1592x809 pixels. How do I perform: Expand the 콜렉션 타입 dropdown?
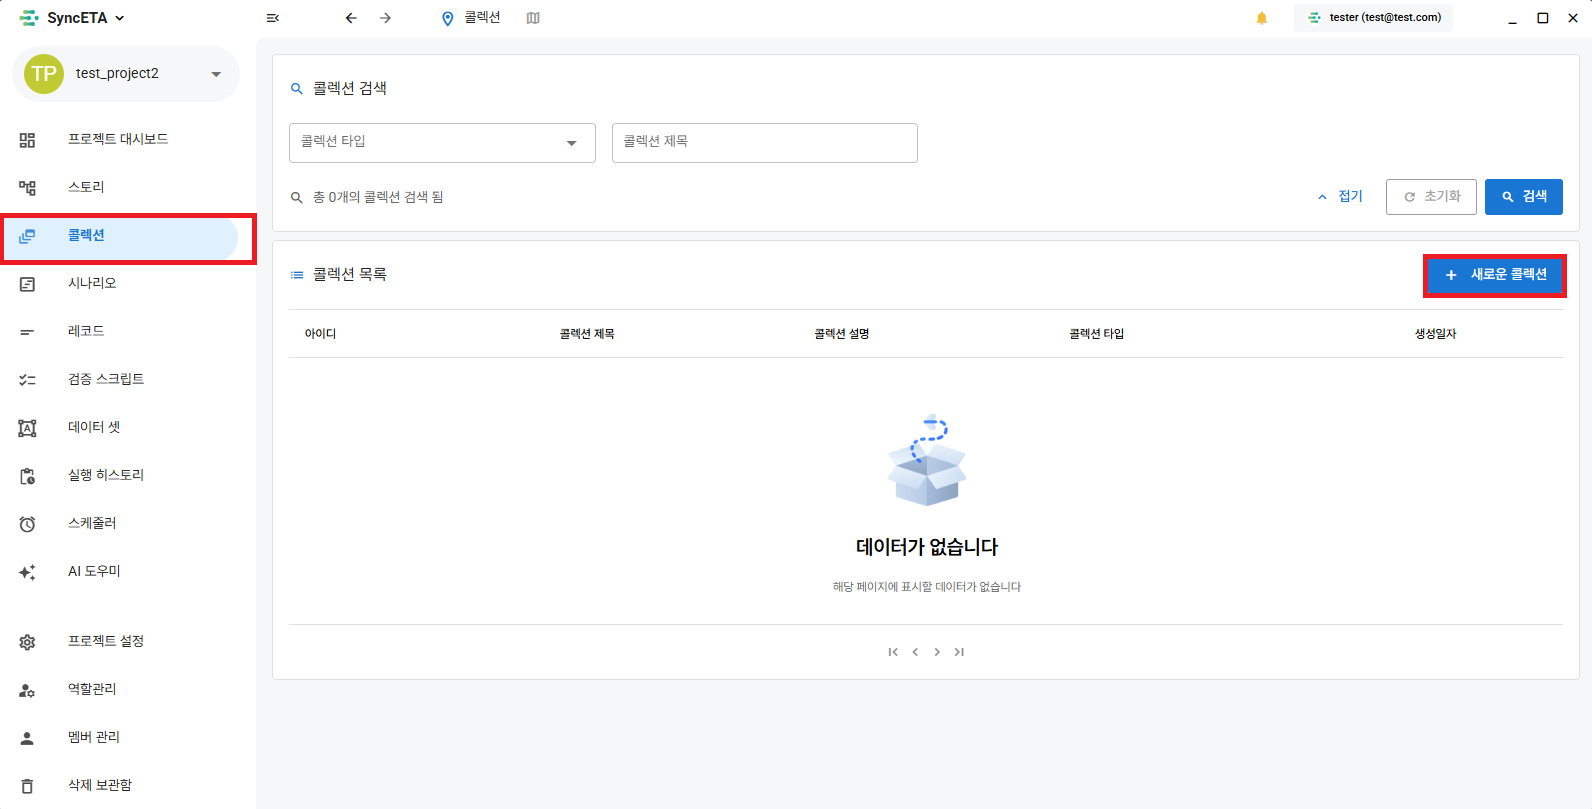[x=442, y=143]
